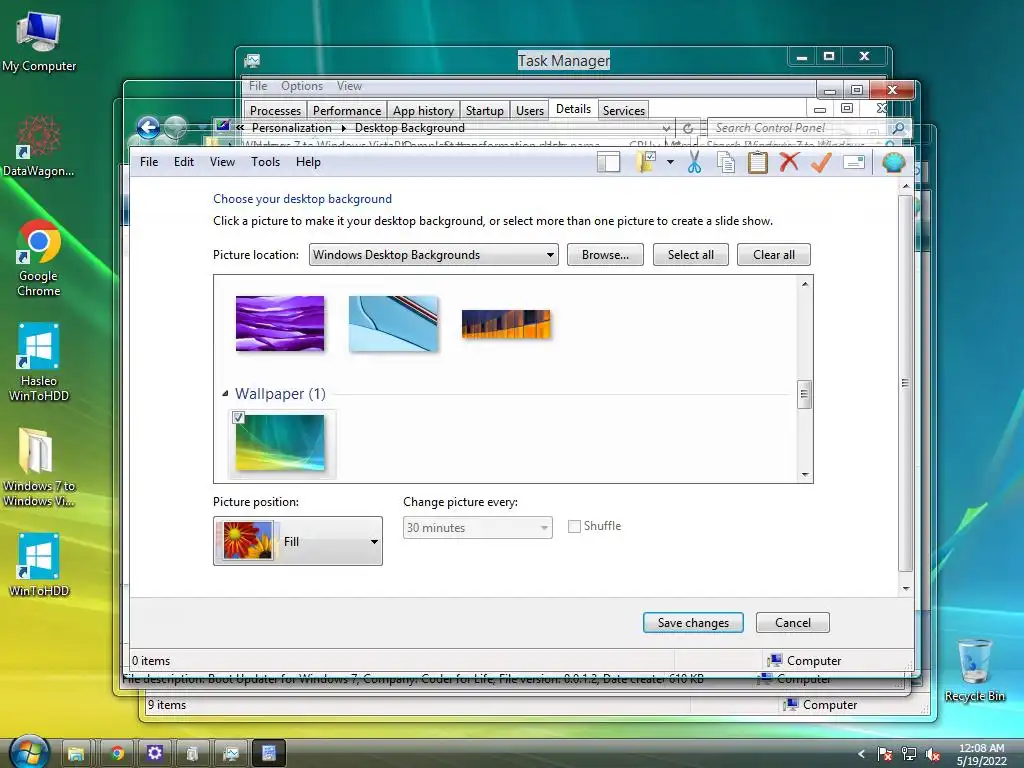Viewport: 1024px width, 768px height.
Task: Click the Cancel button
Action: click(x=793, y=622)
